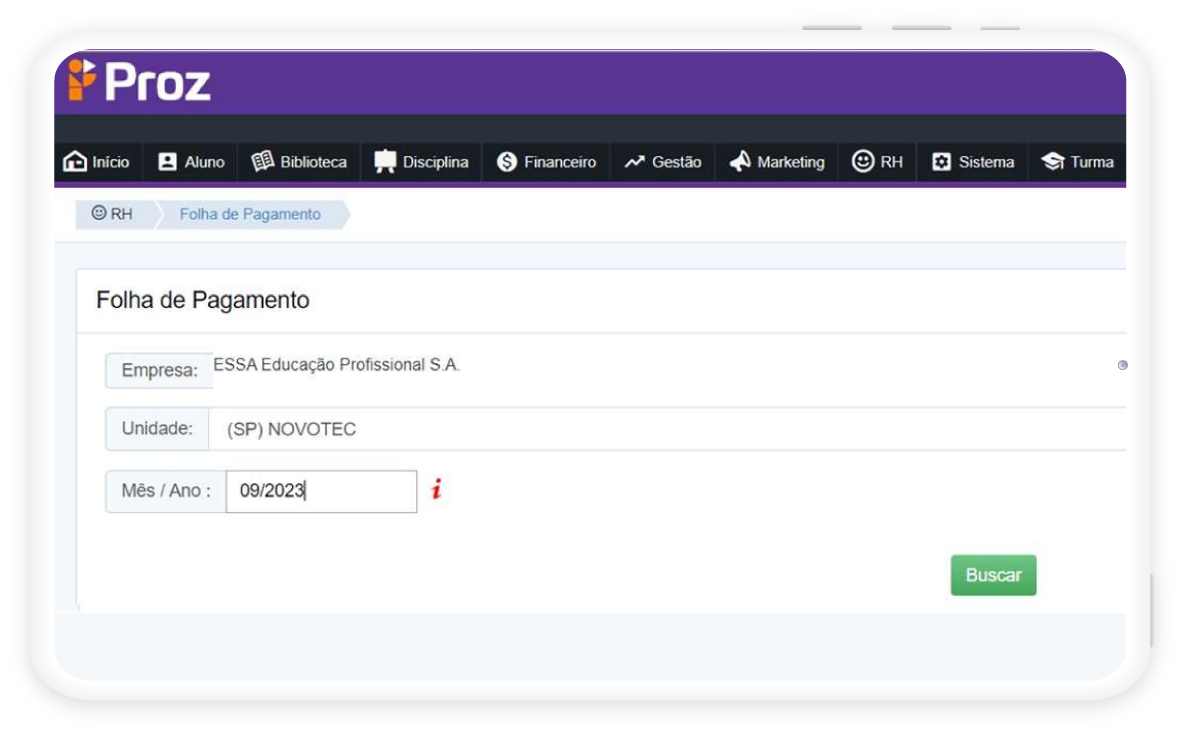Click the Folha de Pagamento breadcrumb

(x=250, y=214)
